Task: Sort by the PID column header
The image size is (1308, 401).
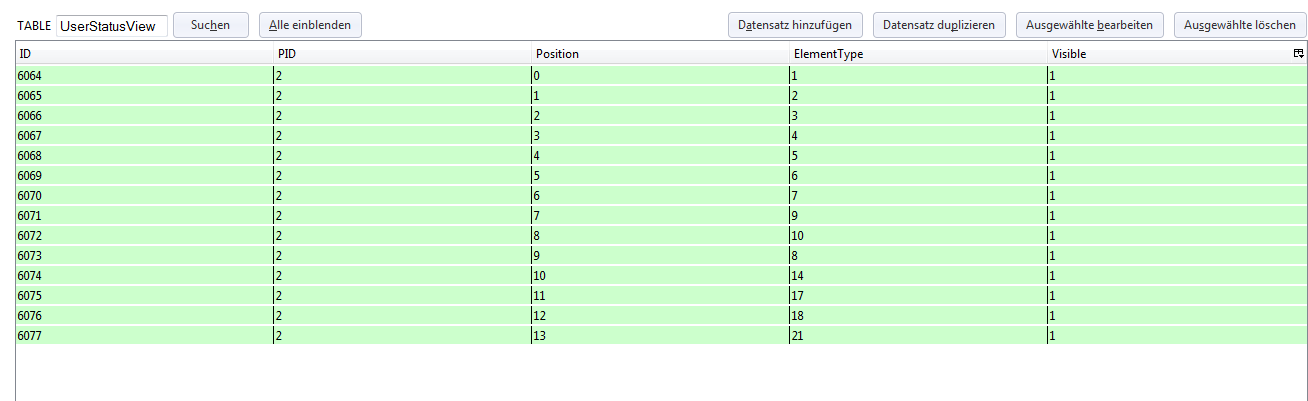Action: tap(403, 54)
